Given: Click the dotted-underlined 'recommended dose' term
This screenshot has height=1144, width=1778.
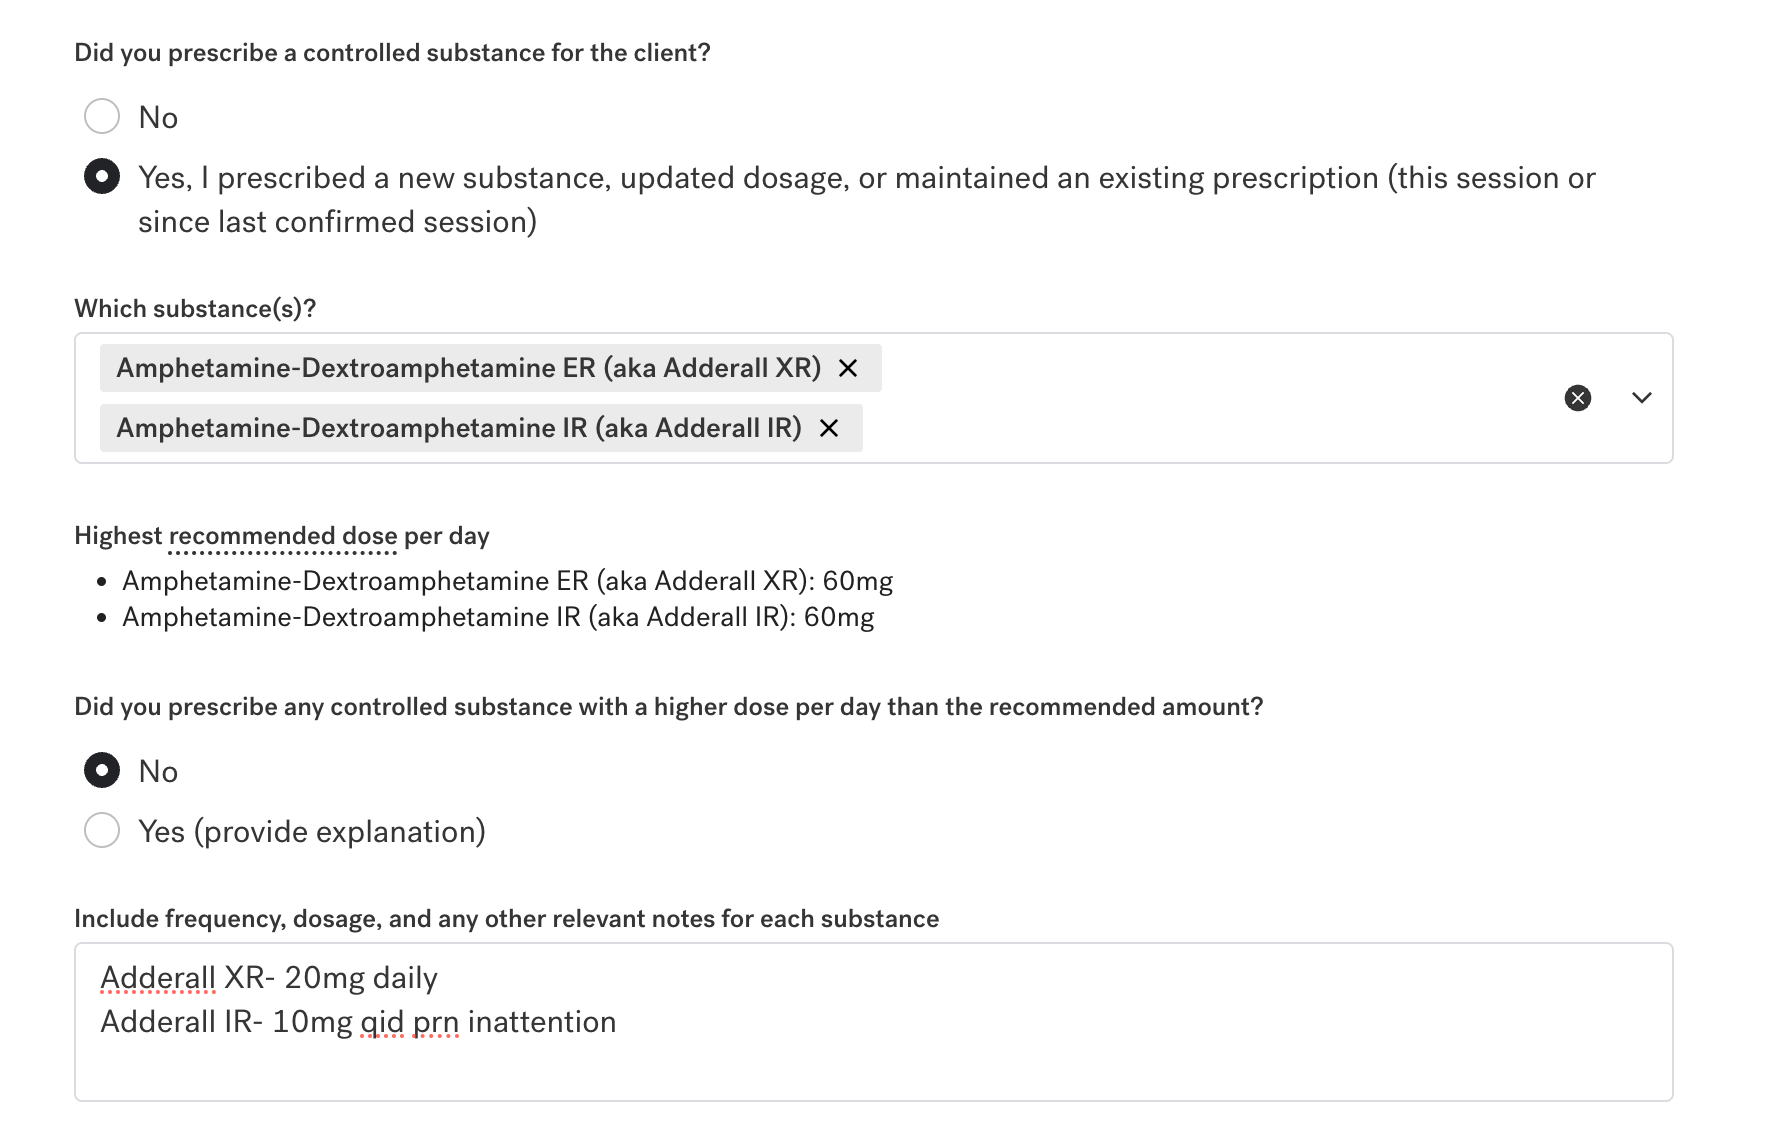Looking at the screenshot, I should (283, 536).
